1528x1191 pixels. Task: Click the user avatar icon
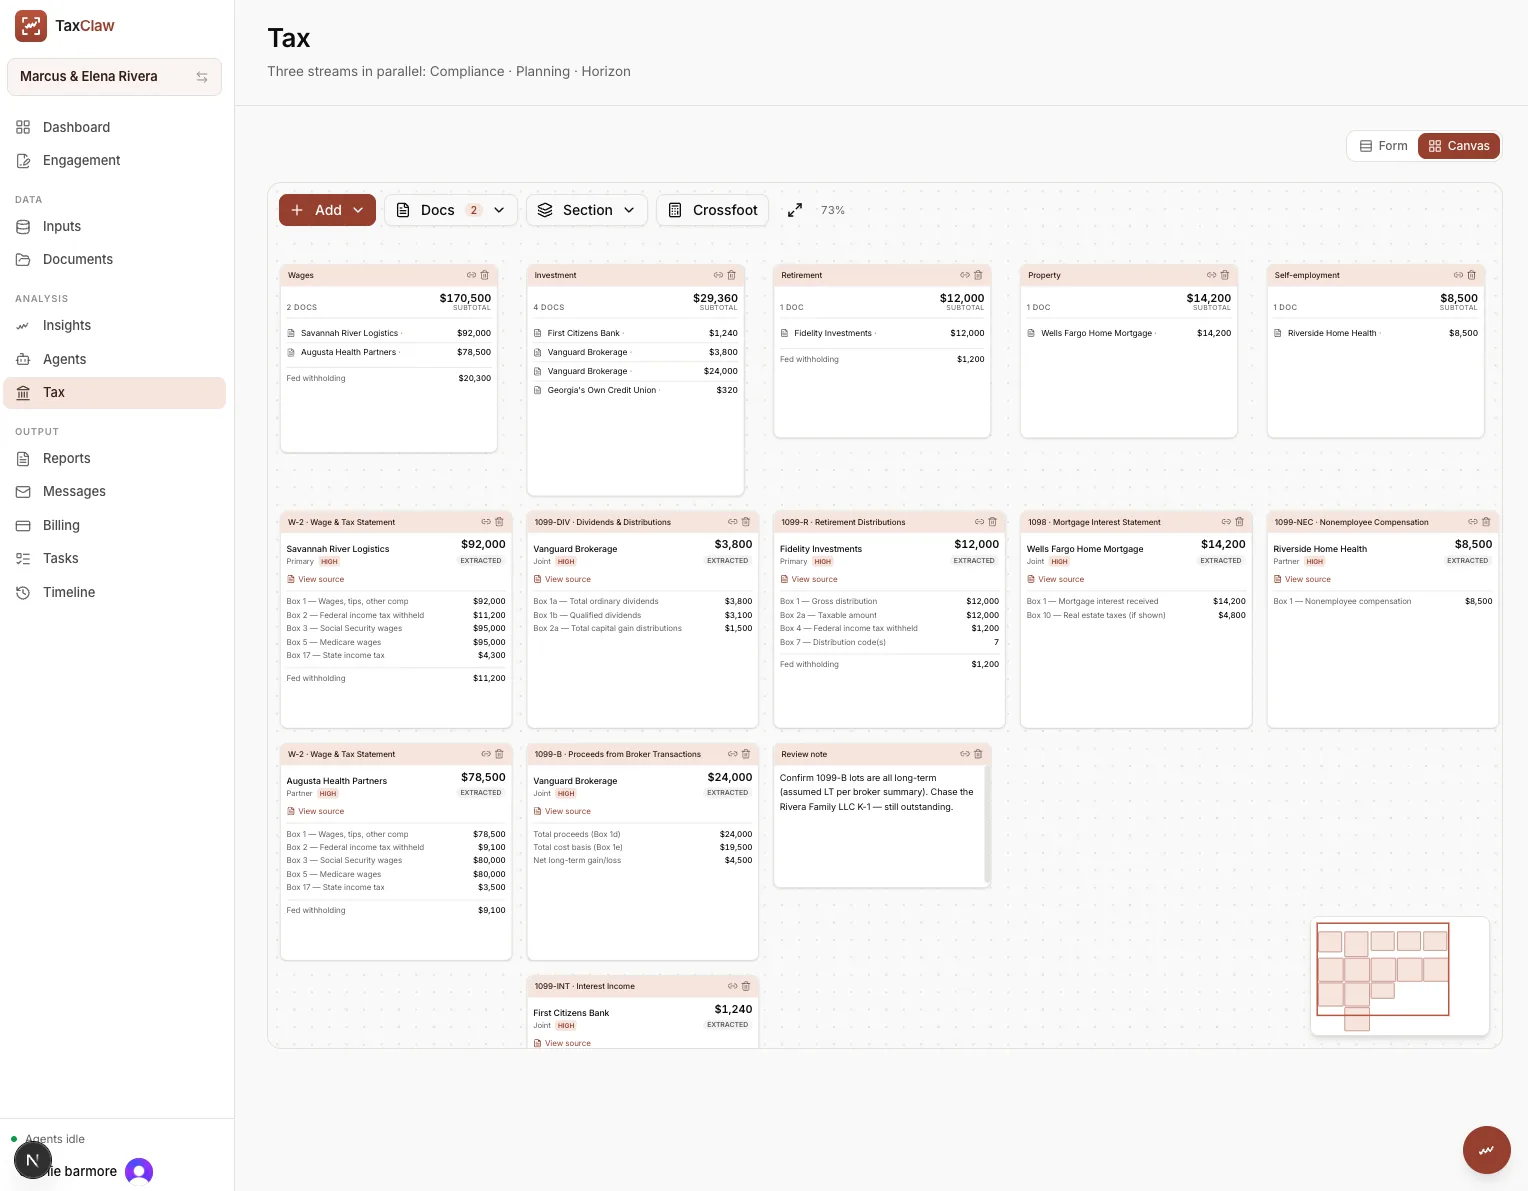139,1171
